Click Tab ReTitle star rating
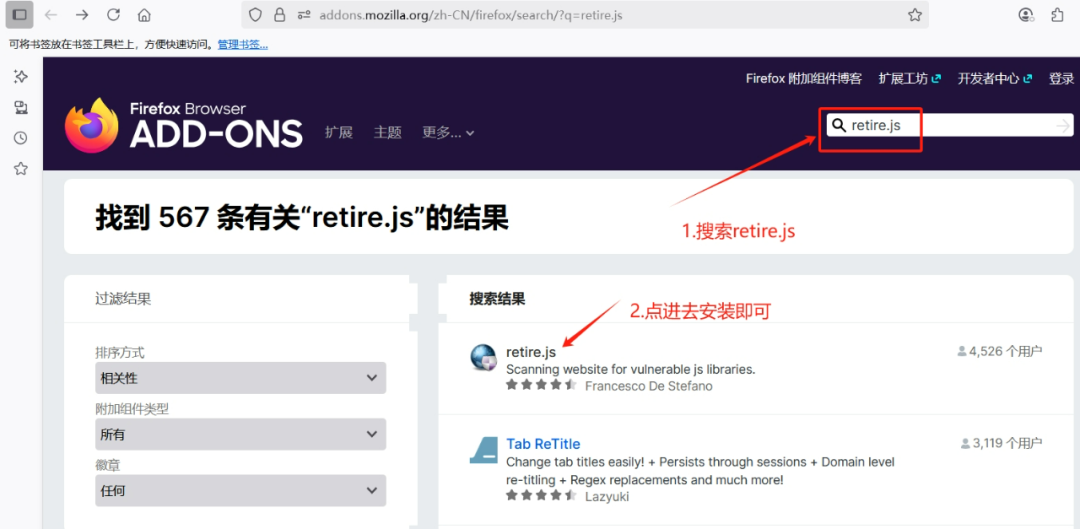Viewport: 1080px width, 529px height. [541, 495]
